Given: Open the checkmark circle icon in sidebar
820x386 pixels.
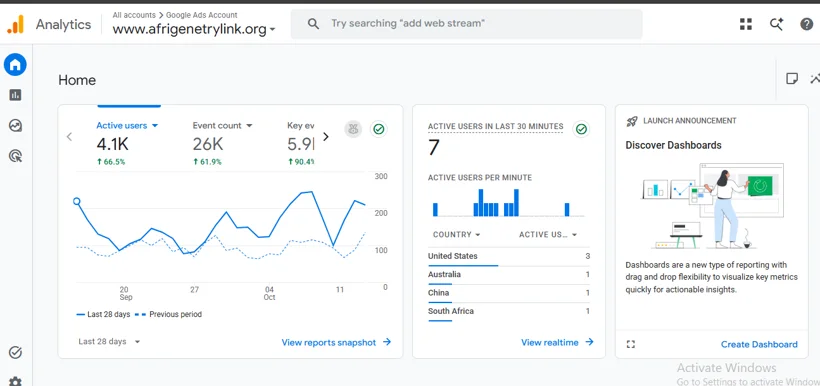Looking at the screenshot, I should [16, 353].
